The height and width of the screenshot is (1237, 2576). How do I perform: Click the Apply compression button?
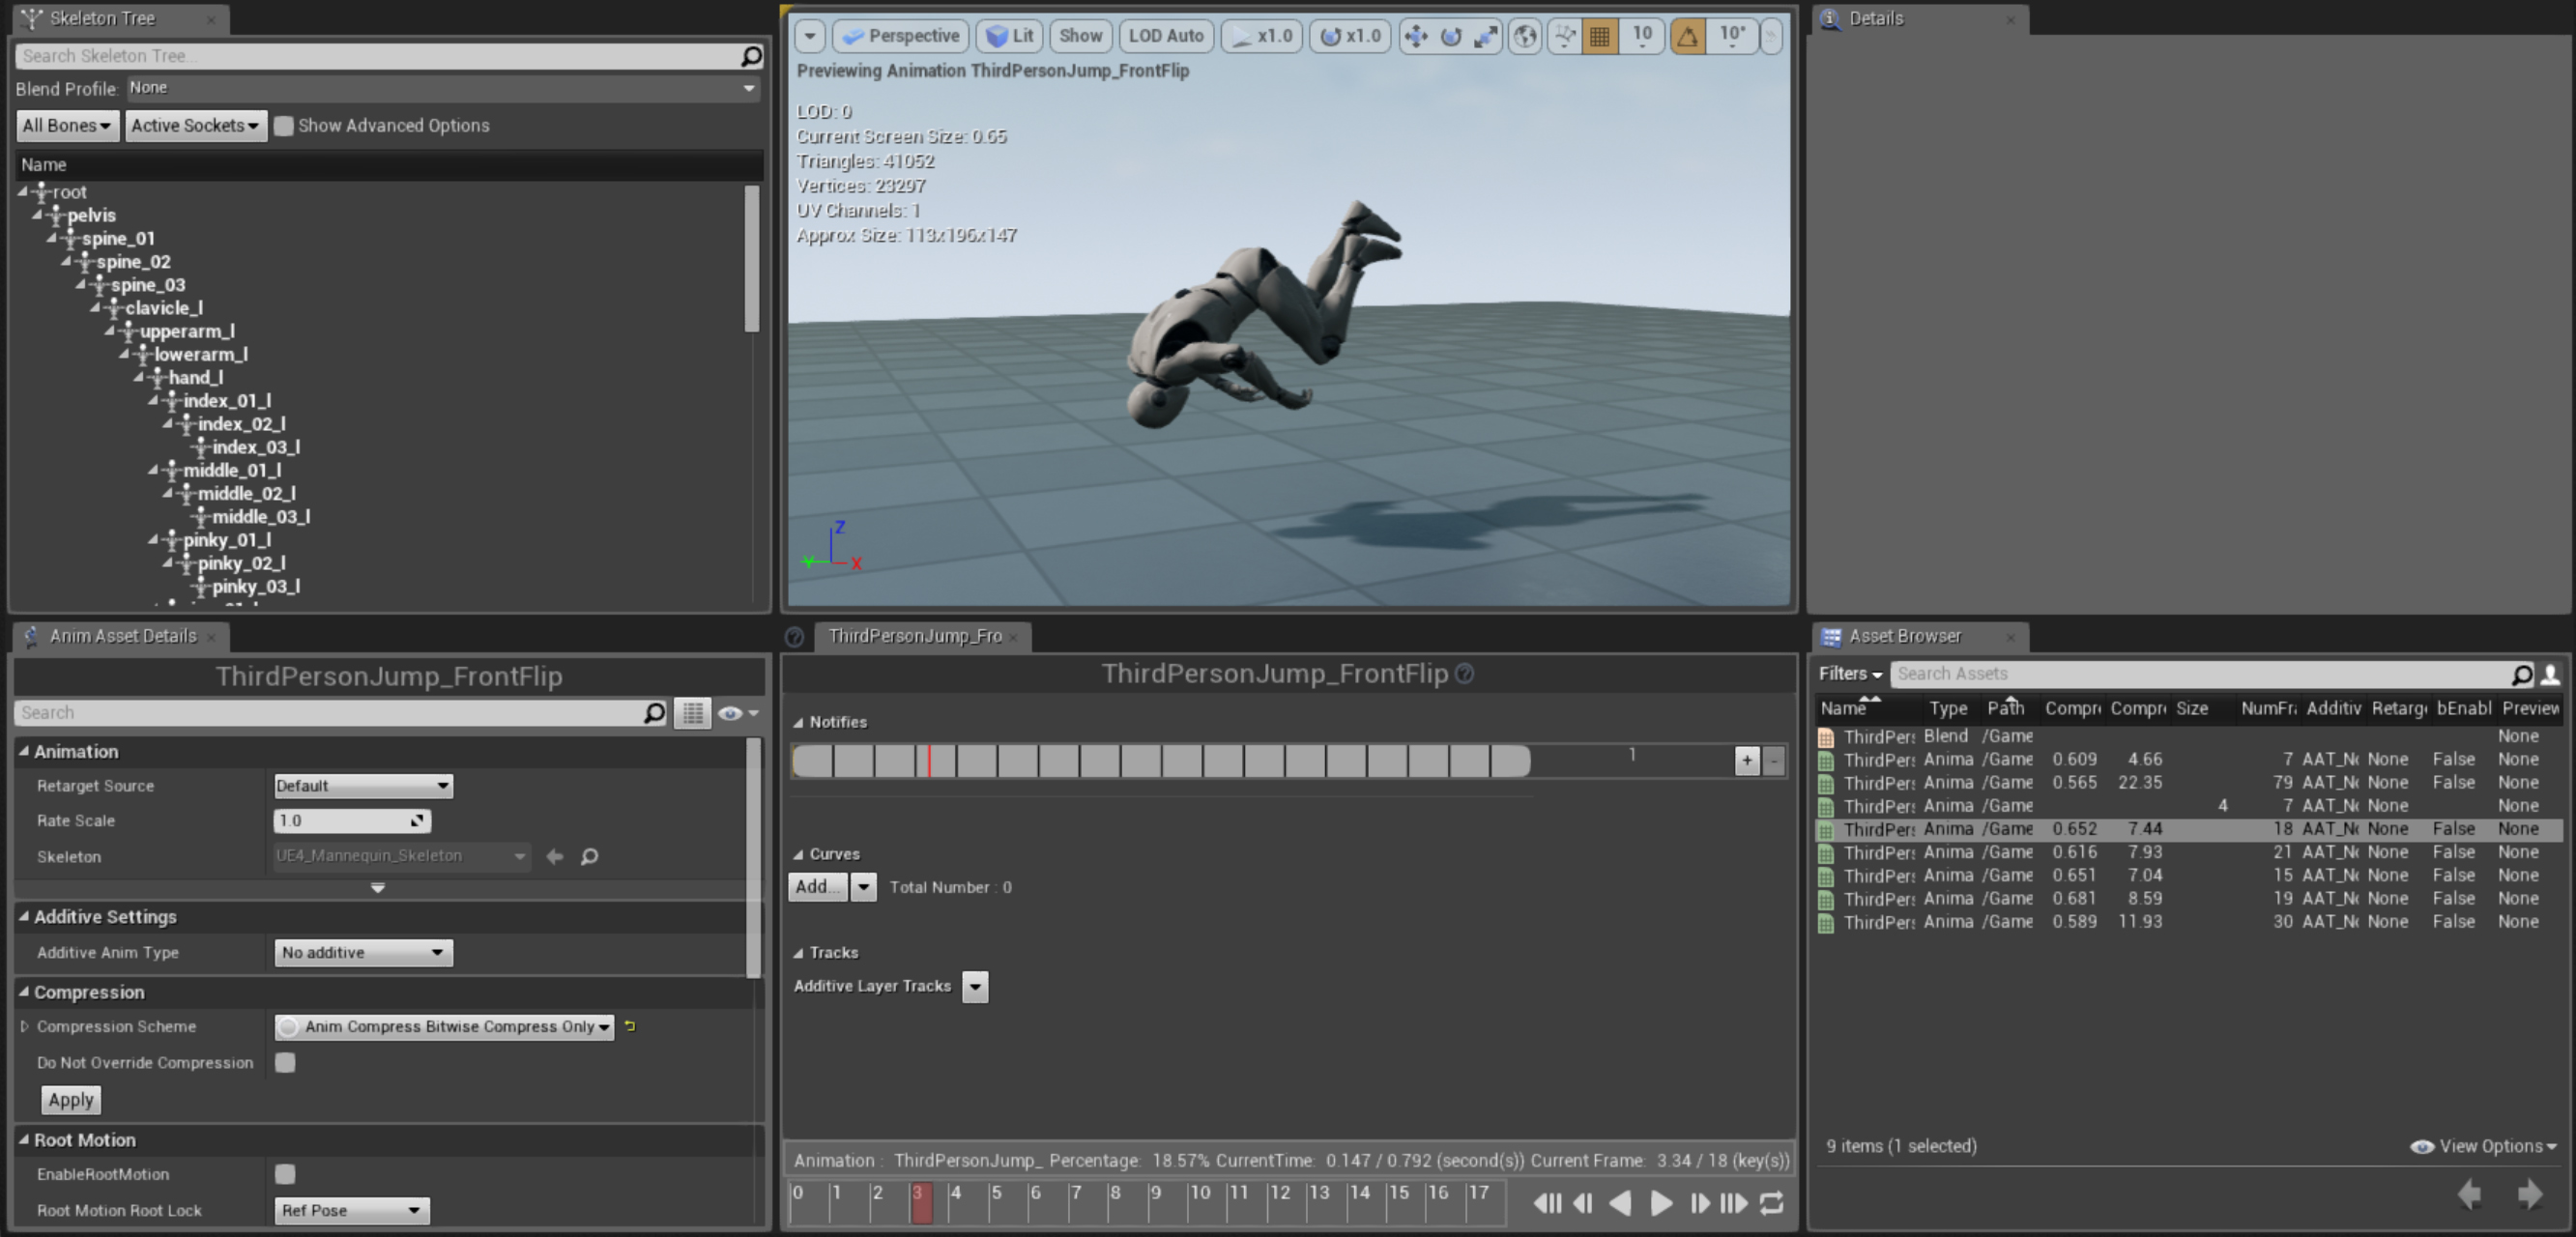pyautogui.click(x=70, y=1100)
